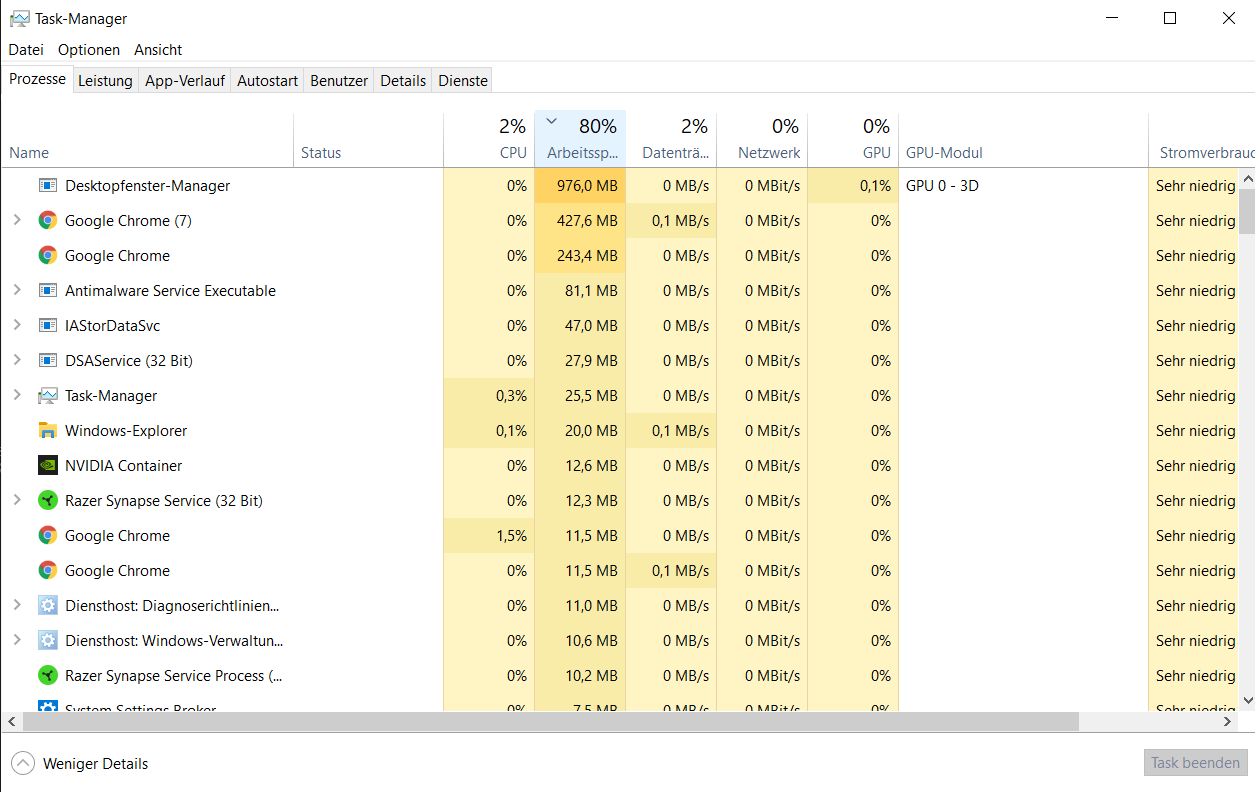Click the Task-Manager title bar icon

click(x=19, y=19)
